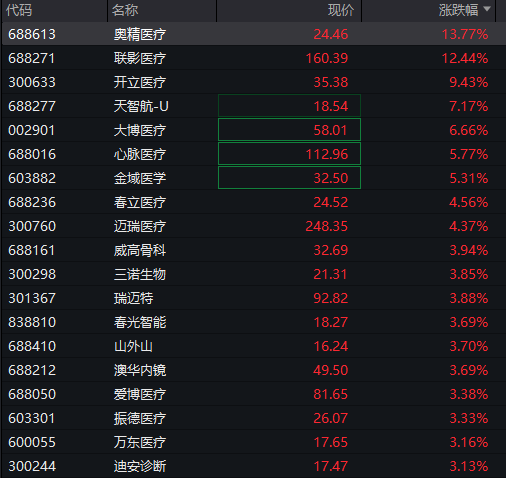Click the 涨跌幅 sort arrow icon
This screenshot has width=506, height=478.
pyautogui.click(x=487, y=9)
